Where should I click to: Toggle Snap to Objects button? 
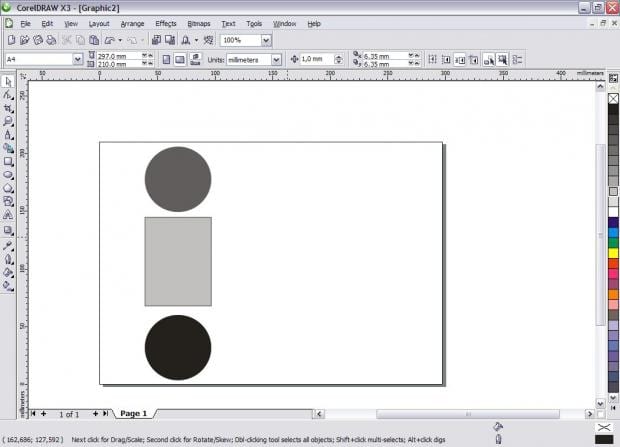coord(459,60)
